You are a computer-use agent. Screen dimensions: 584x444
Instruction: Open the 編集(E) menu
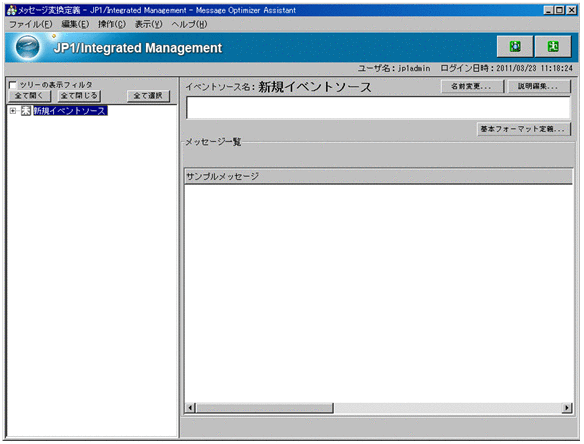[75, 24]
